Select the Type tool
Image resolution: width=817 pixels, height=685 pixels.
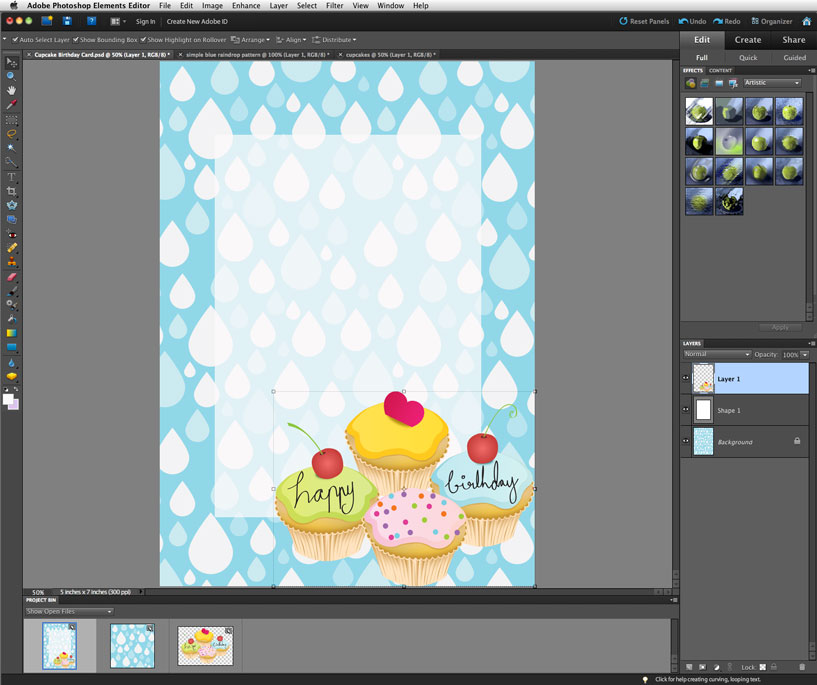(11, 177)
